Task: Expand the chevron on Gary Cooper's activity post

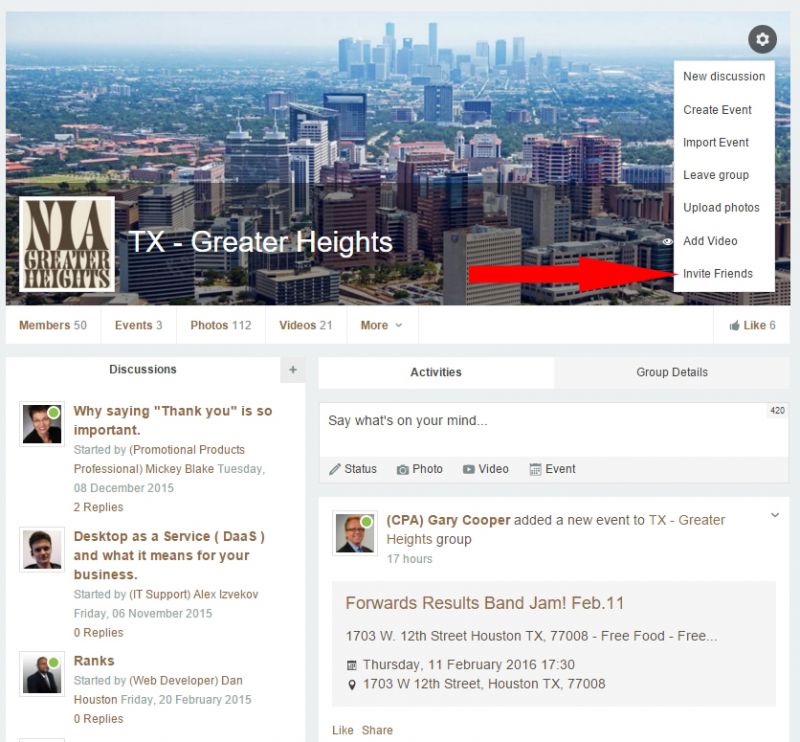Action: (x=774, y=515)
